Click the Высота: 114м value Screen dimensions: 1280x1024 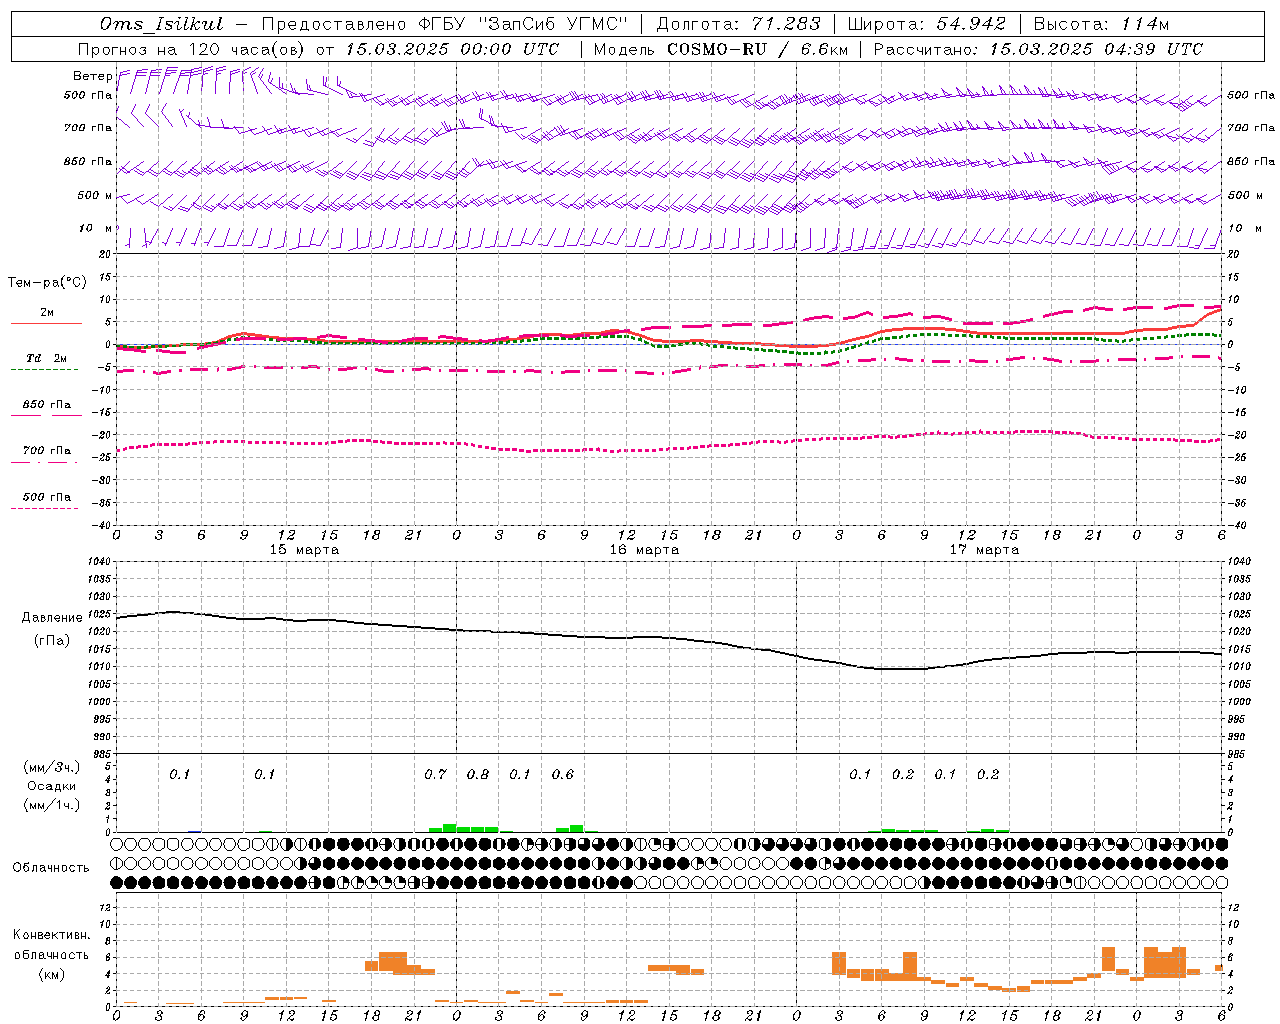pos(1101,24)
